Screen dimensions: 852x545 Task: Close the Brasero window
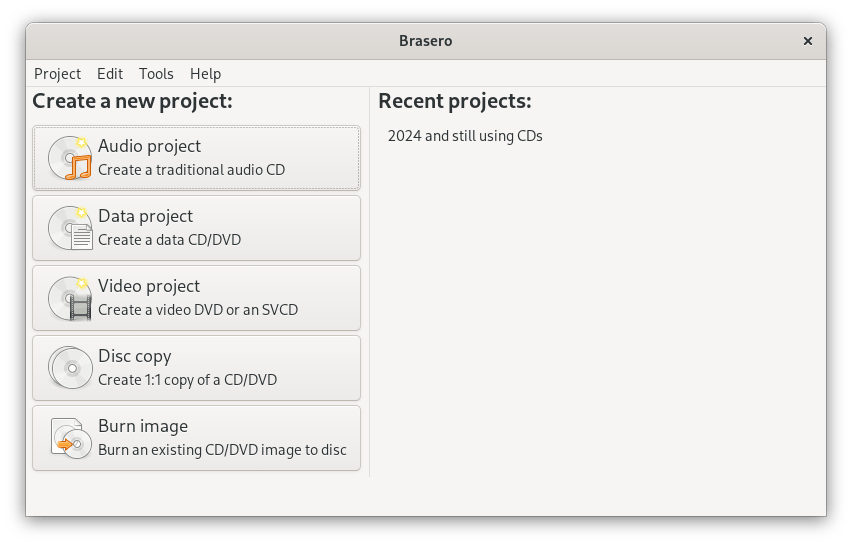[x=807, y=41]
